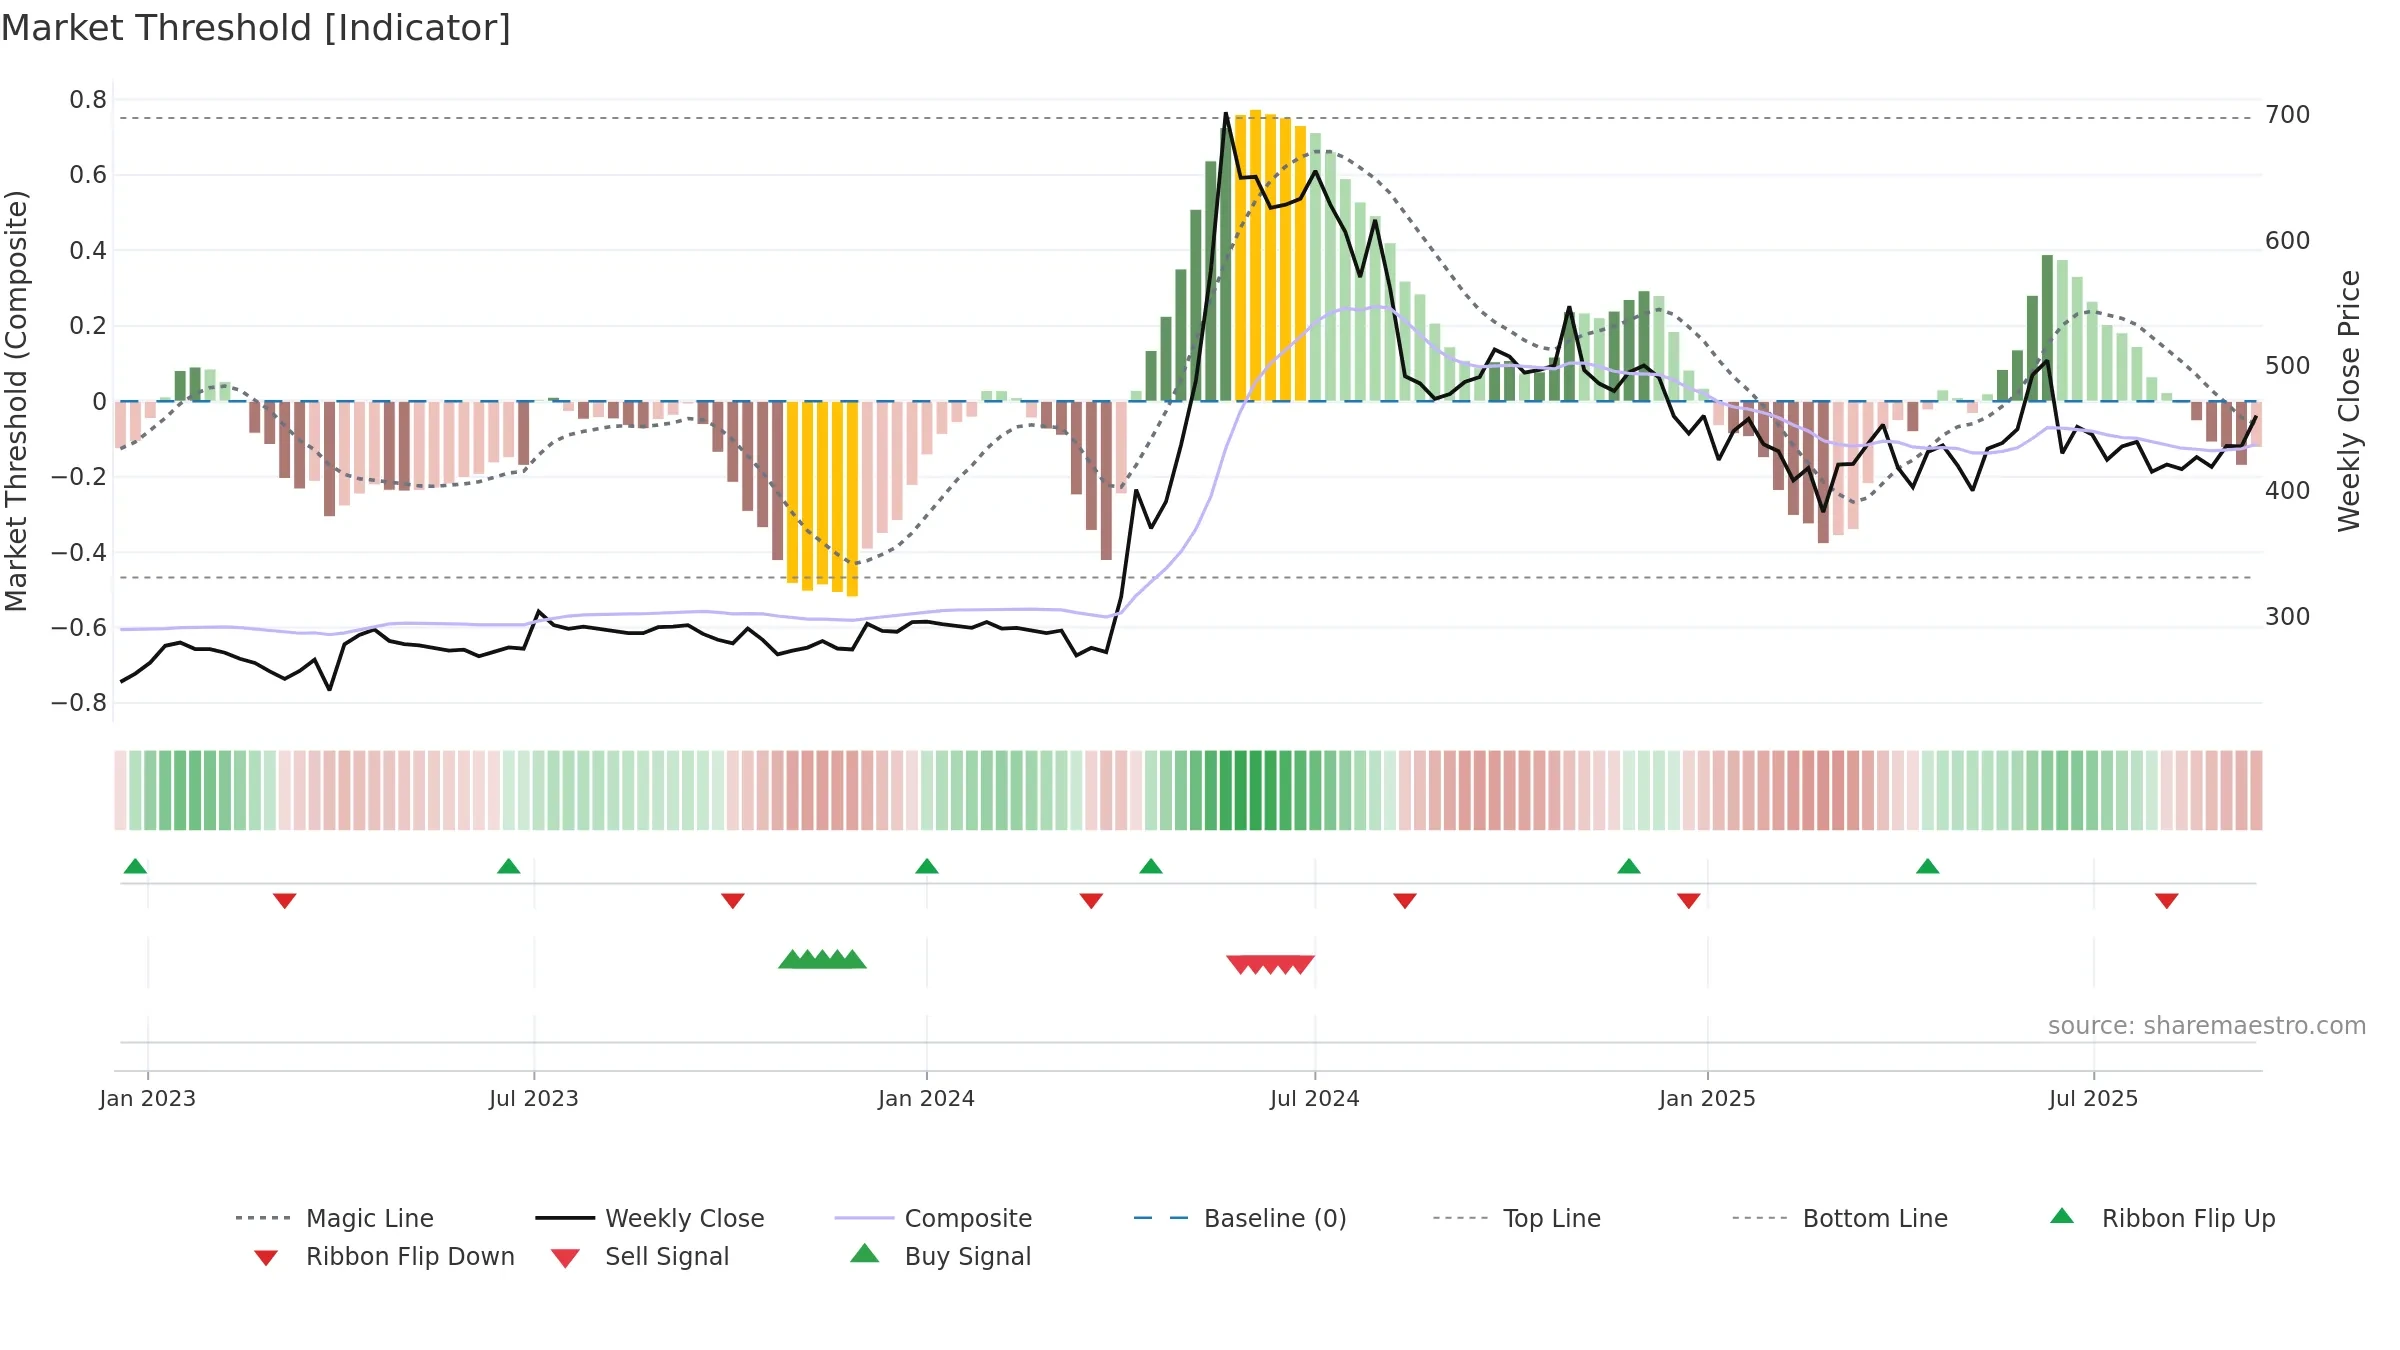This screenshot has height=1350, width=2400.
Task: Toggle the Buy Signal legend entry
Action: (940, 1256)
